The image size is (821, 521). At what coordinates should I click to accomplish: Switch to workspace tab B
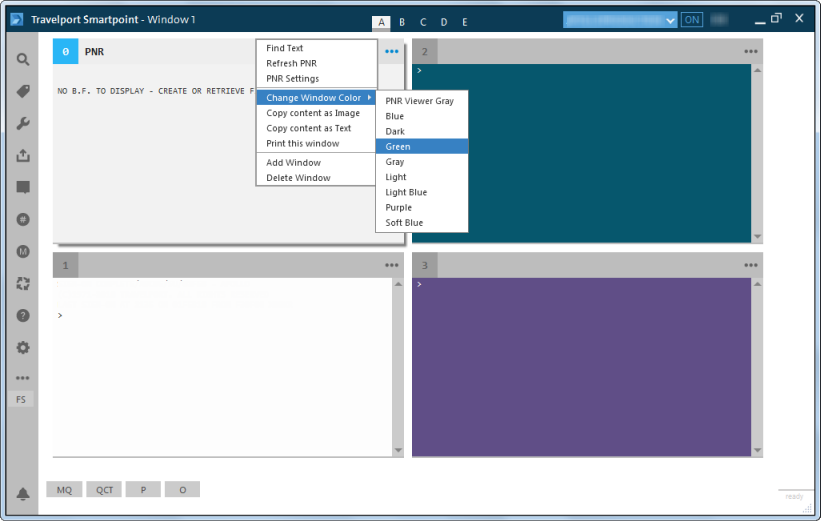(x=402, y=22)
